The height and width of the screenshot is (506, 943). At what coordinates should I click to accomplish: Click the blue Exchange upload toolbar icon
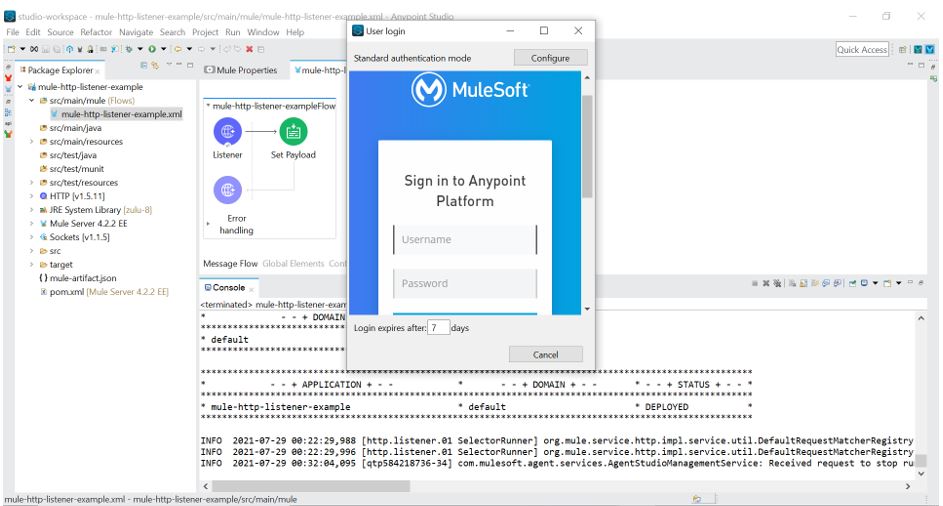click(x=69, y=49)
